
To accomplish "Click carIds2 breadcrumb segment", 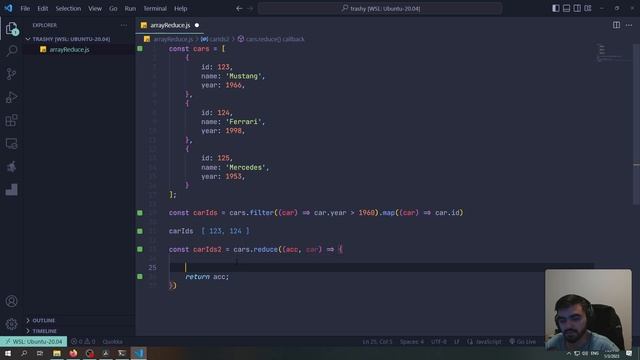I will [219, 39].
